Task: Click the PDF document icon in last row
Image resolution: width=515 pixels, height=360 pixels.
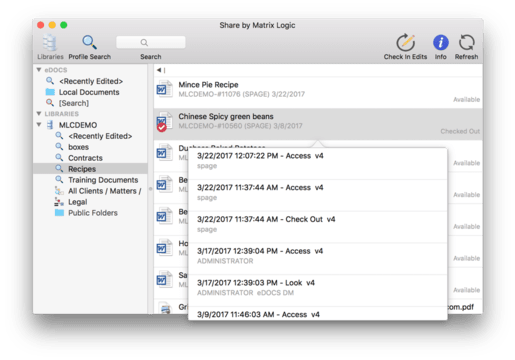Action: 166,309
